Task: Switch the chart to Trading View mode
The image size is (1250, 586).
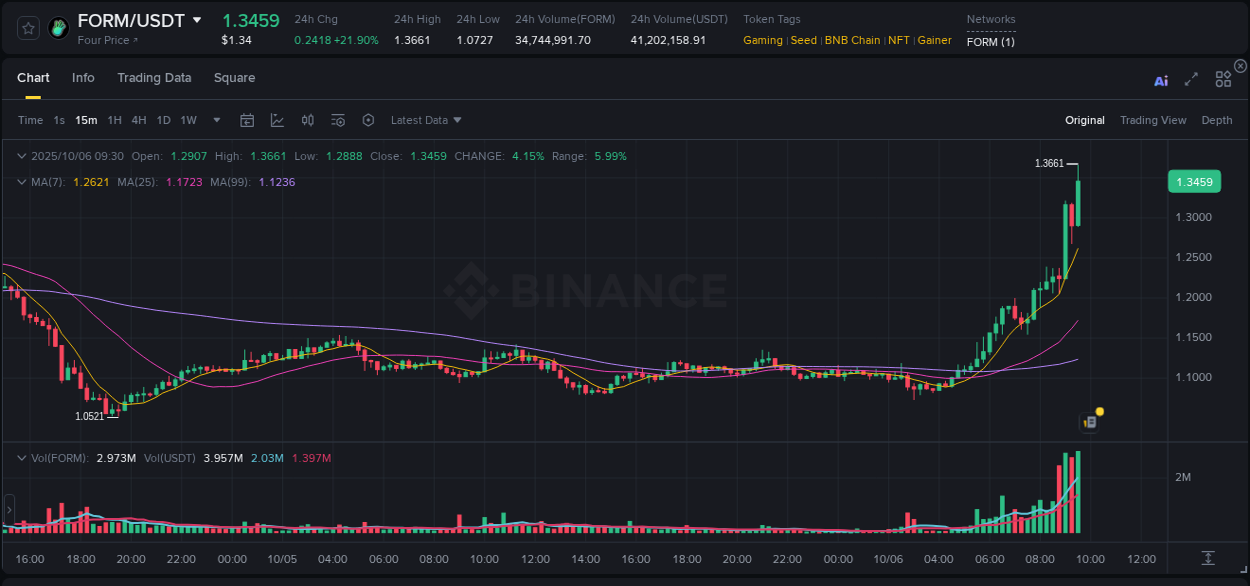Action: click(1153, 120)
